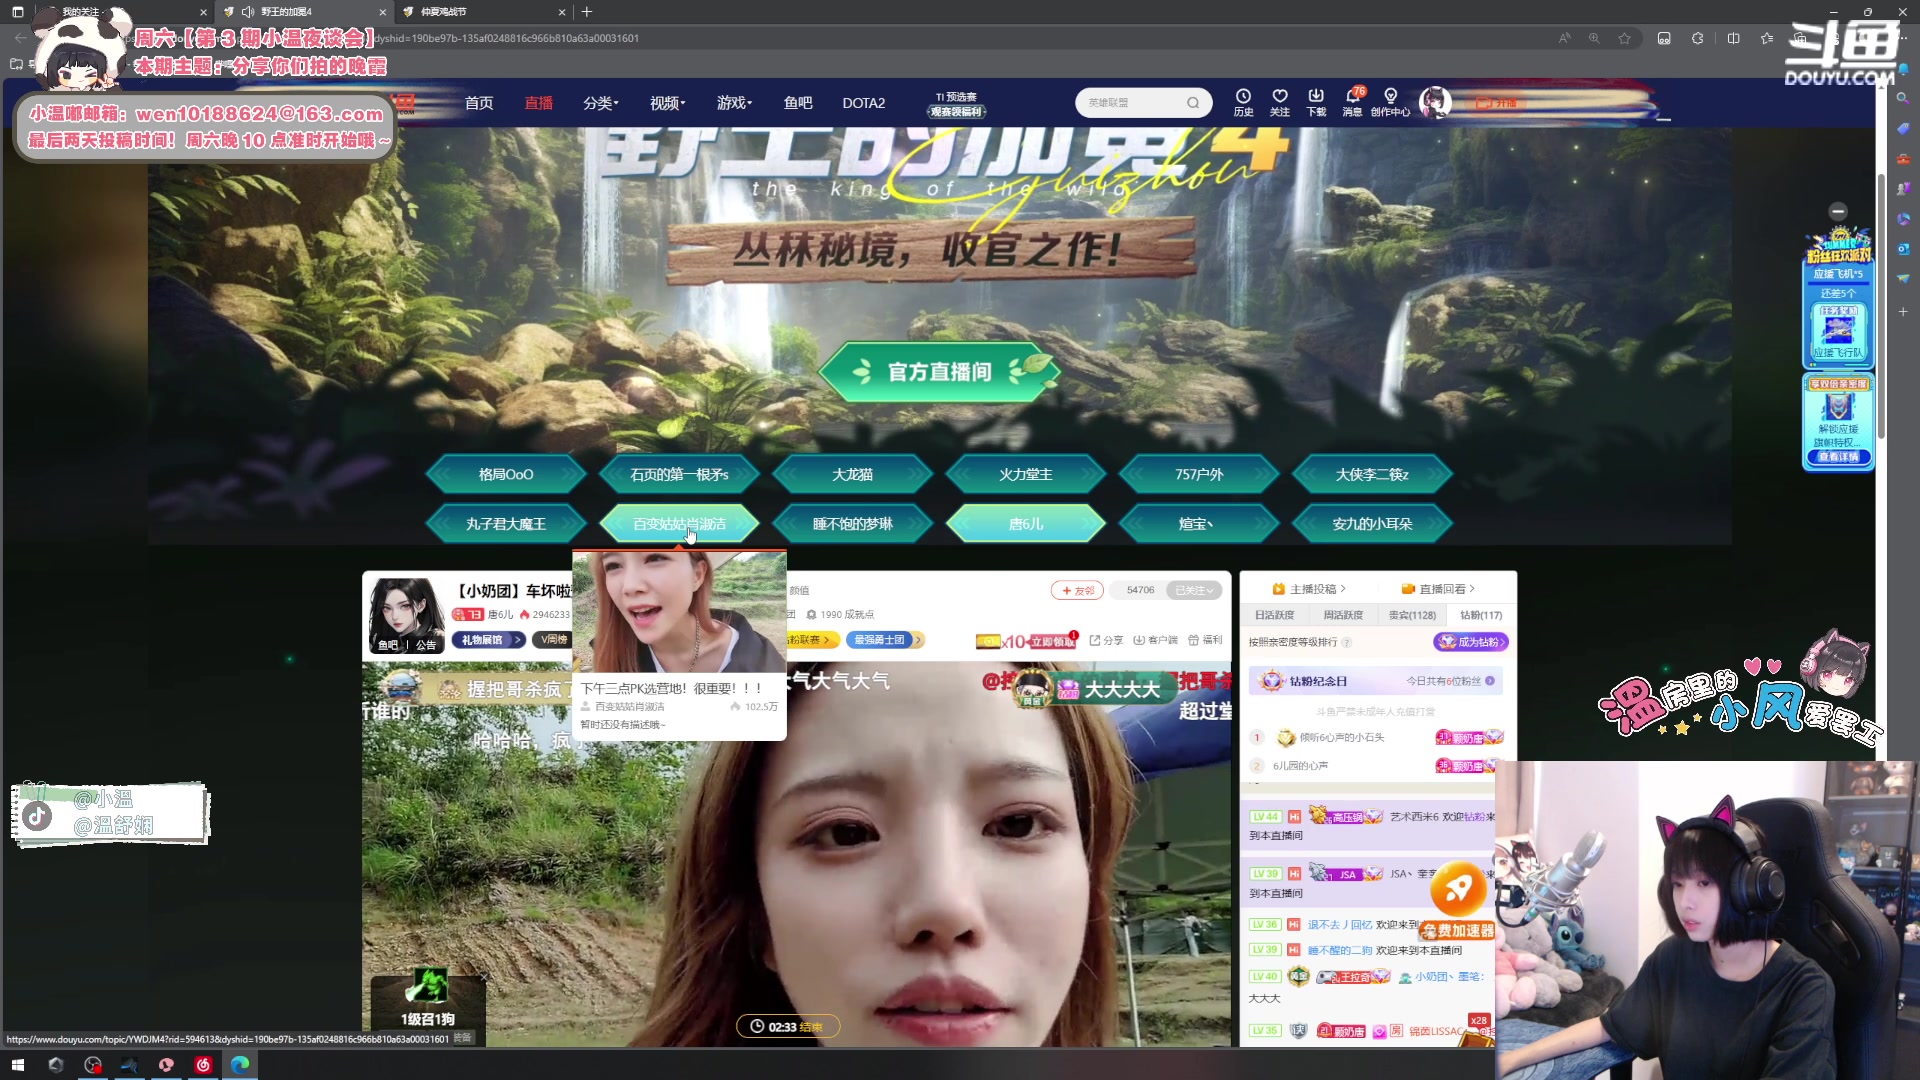Select streamer 睡不饱的梦琳
Viewport: 1920px width, 1080px height.
click(852, 523)
